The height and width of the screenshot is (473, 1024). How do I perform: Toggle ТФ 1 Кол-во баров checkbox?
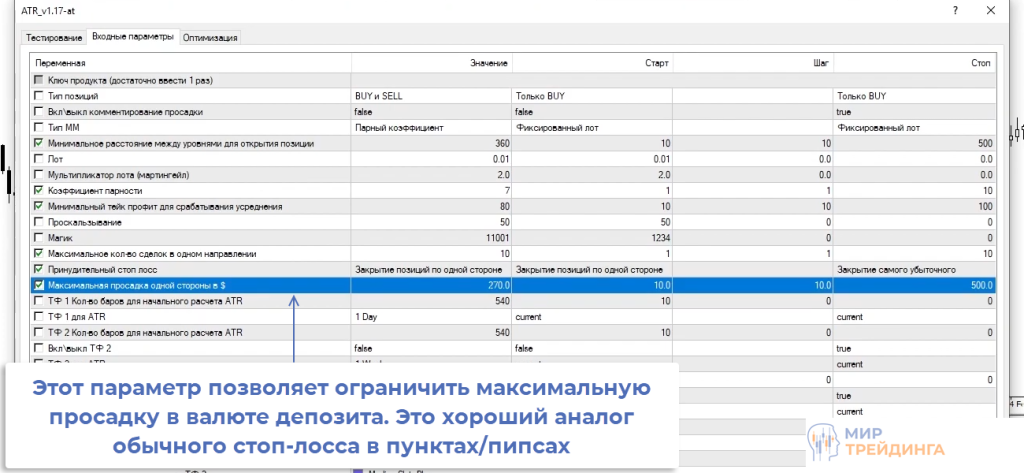(x=39, y=301)
